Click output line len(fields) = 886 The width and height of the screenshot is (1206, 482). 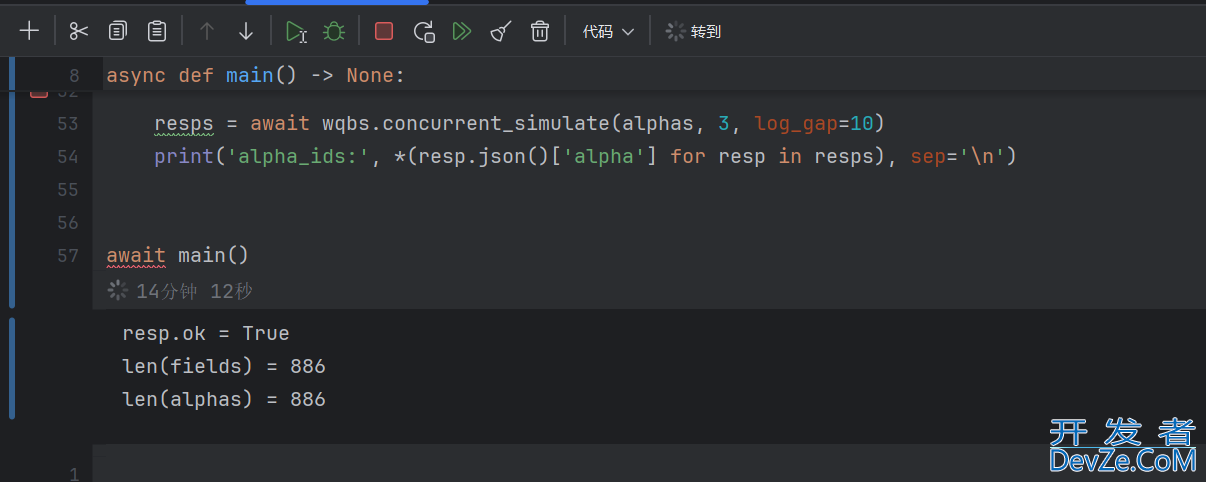tap(224, 366)
